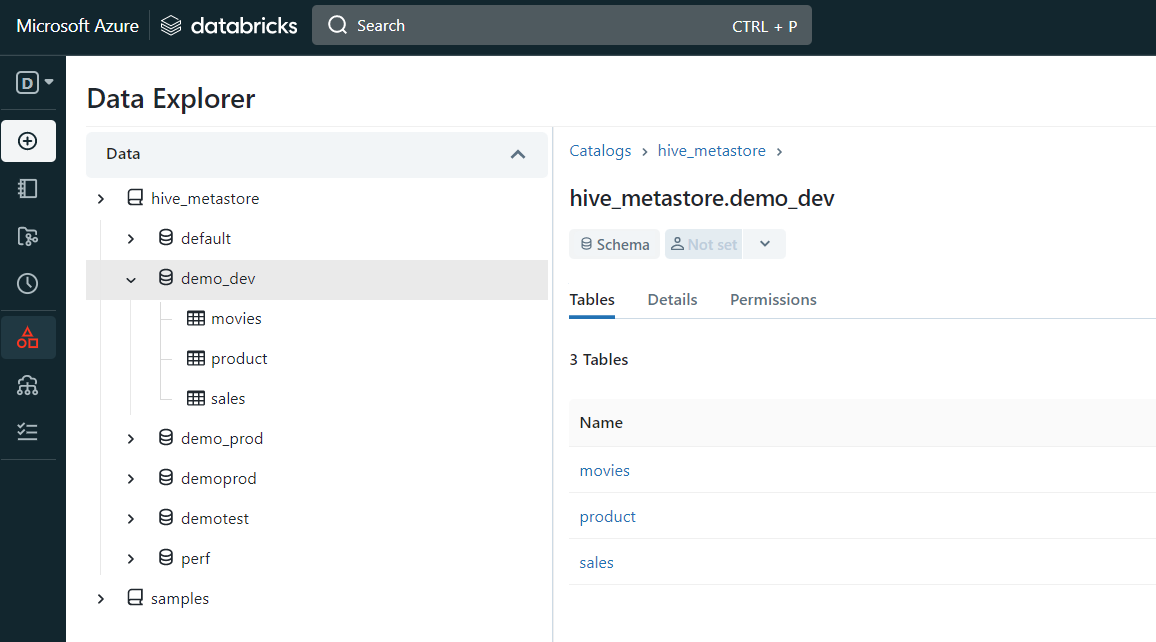Viewport: 1156px width, 642px height.
Task: Click the Search input field
Action: pyautogui.click(x=561, y=26)
